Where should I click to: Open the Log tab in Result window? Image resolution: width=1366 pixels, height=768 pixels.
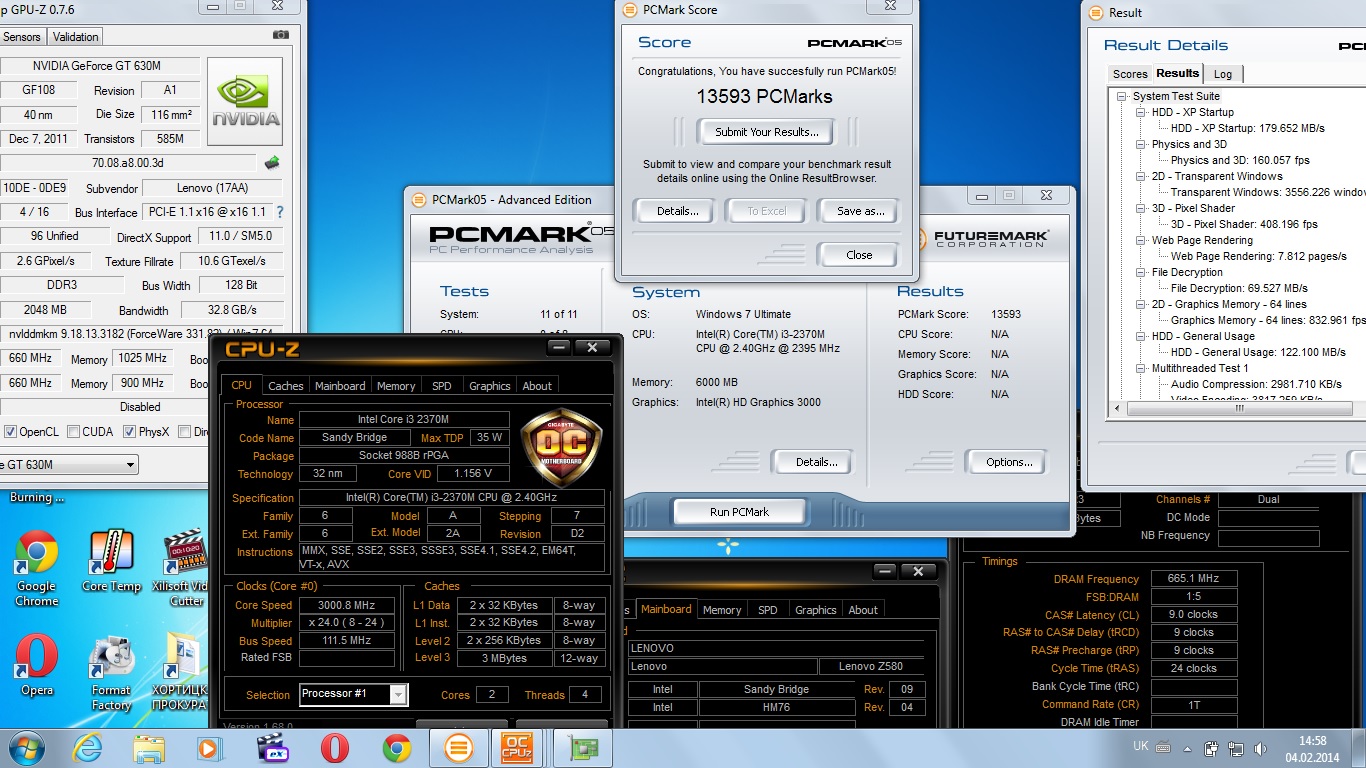pyautogui.click(x=1223, y=74)
